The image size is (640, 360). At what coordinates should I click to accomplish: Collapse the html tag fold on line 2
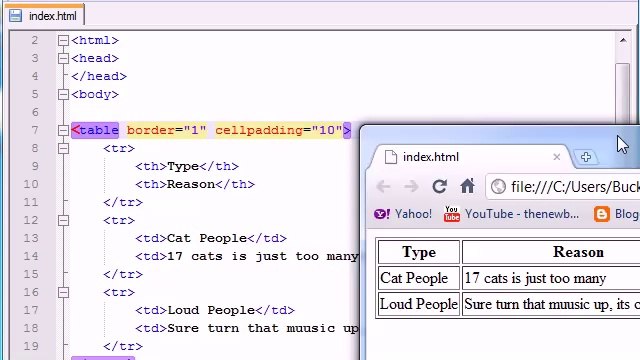[x=63, y=40]
